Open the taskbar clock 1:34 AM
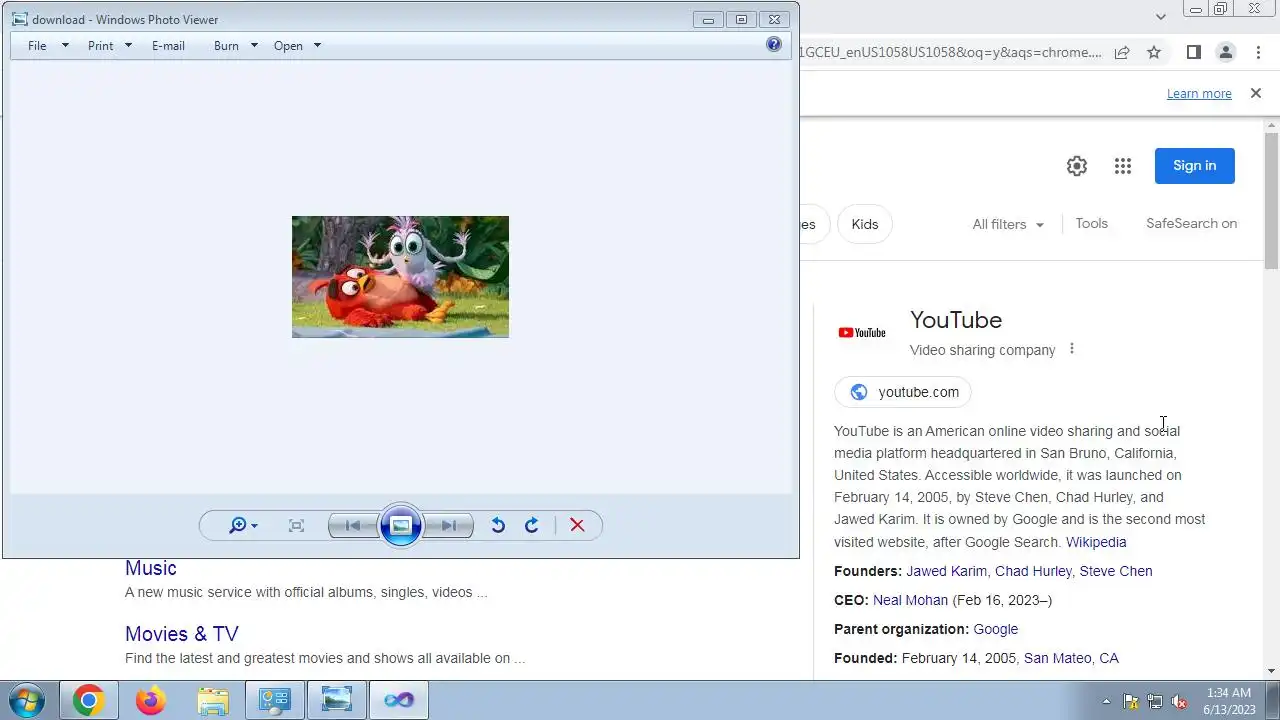The height and width of the screenshot is (720, 1280). click(1229, 701)
